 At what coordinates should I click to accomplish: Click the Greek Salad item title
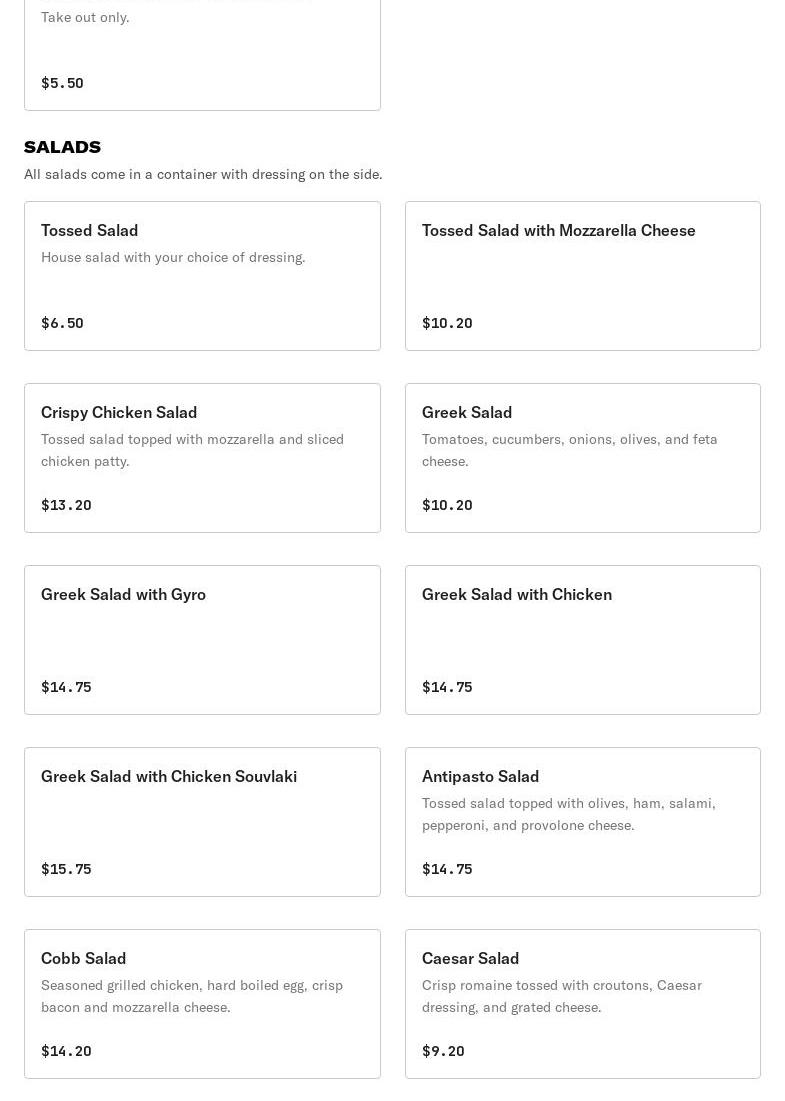(x=467, y=413)
